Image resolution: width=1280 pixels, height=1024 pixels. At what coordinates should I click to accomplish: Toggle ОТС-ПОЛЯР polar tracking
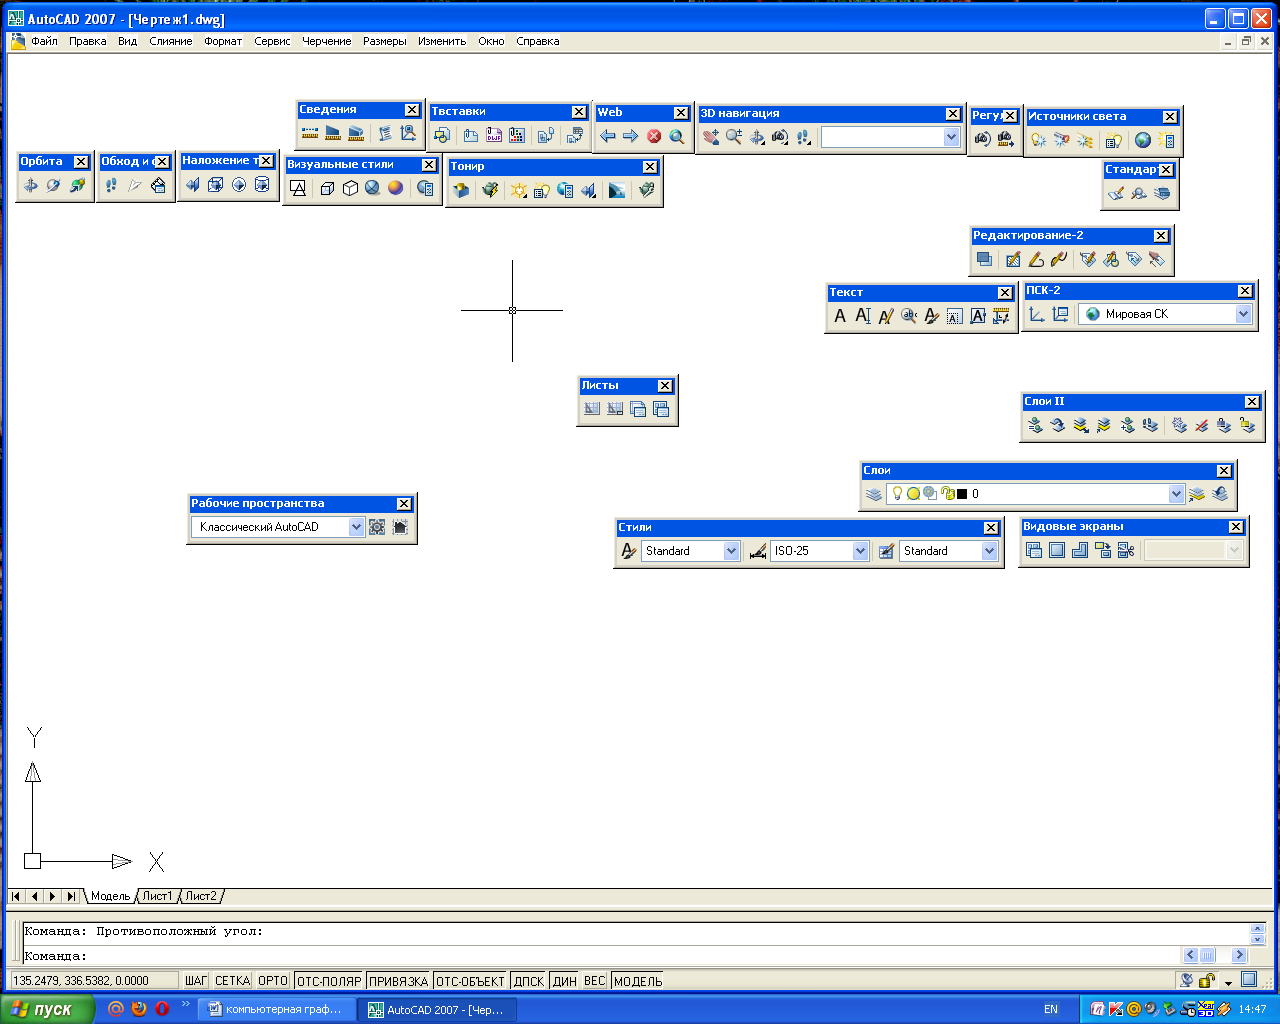point(329,981)
